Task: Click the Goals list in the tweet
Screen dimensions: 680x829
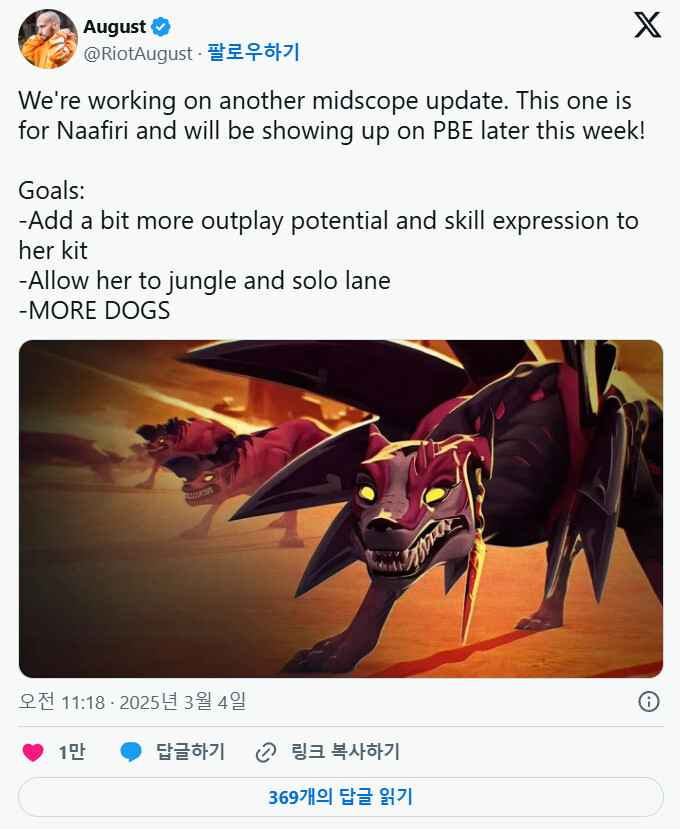Action: (328, 250)
